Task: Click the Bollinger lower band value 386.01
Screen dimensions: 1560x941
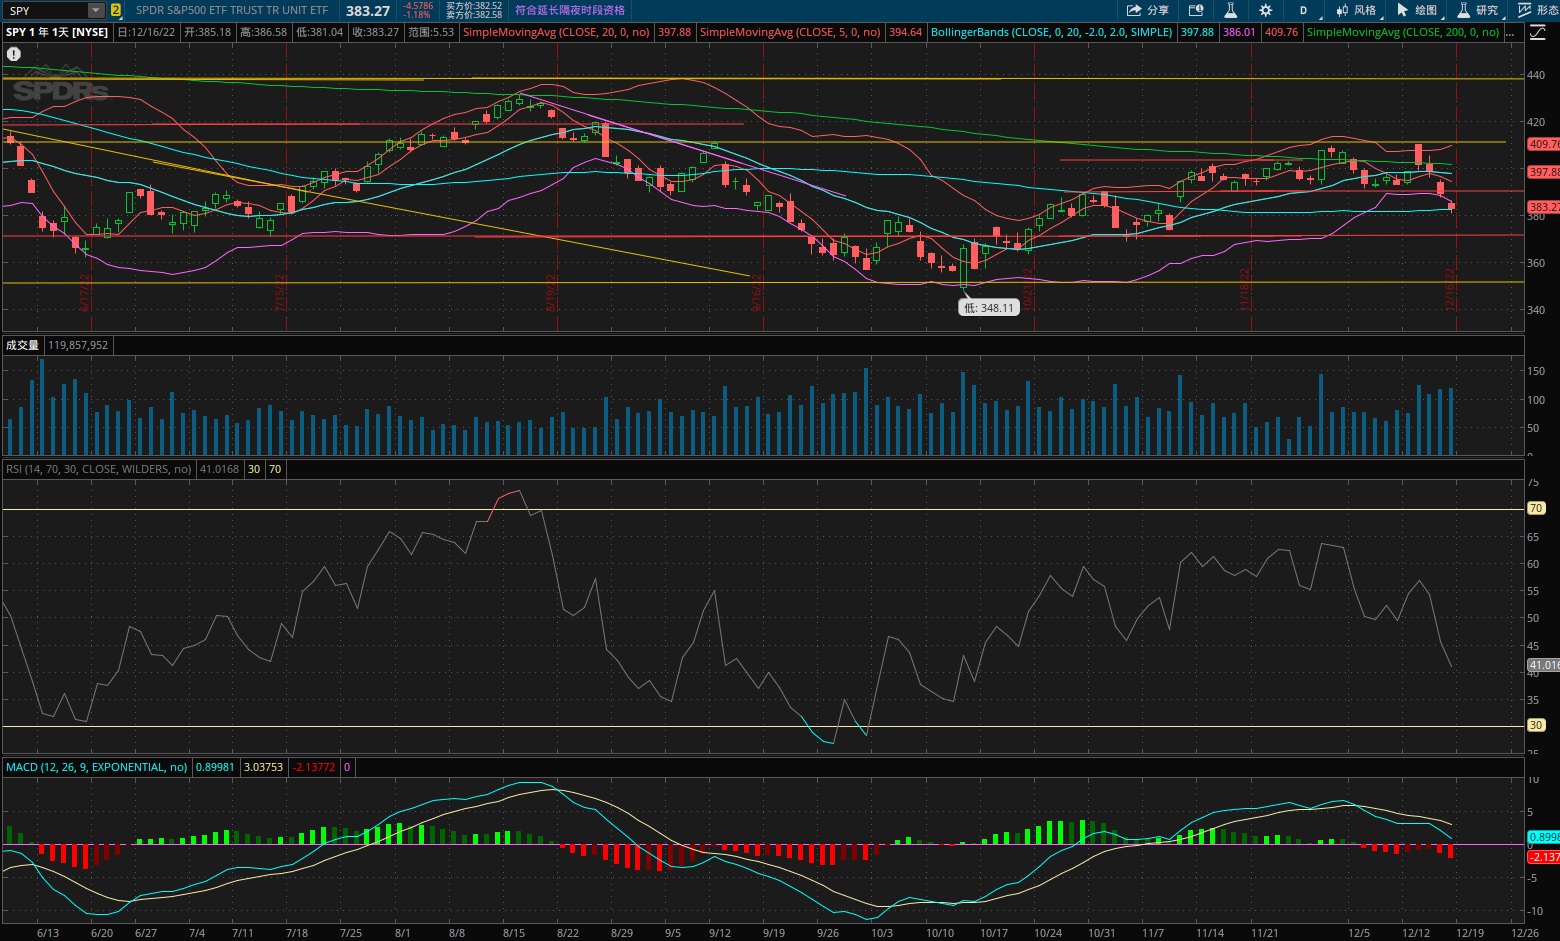Action: click(x=1239, y=32)
